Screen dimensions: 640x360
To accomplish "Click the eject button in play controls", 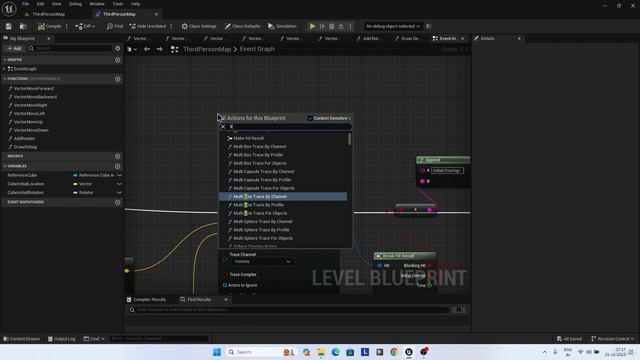I will [x=340, y=26].
